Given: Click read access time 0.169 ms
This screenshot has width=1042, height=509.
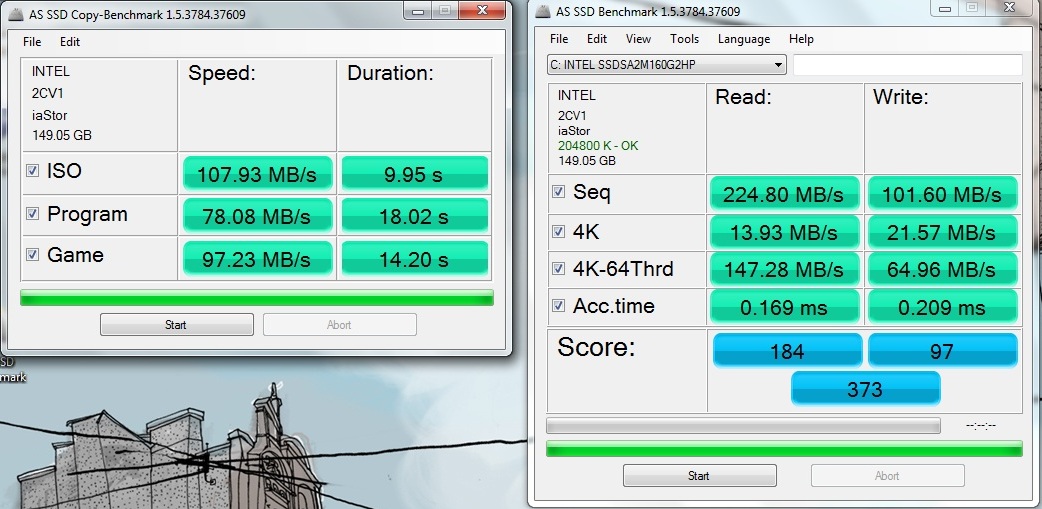Looking at the screenshot, I should (x=785, y=306).
